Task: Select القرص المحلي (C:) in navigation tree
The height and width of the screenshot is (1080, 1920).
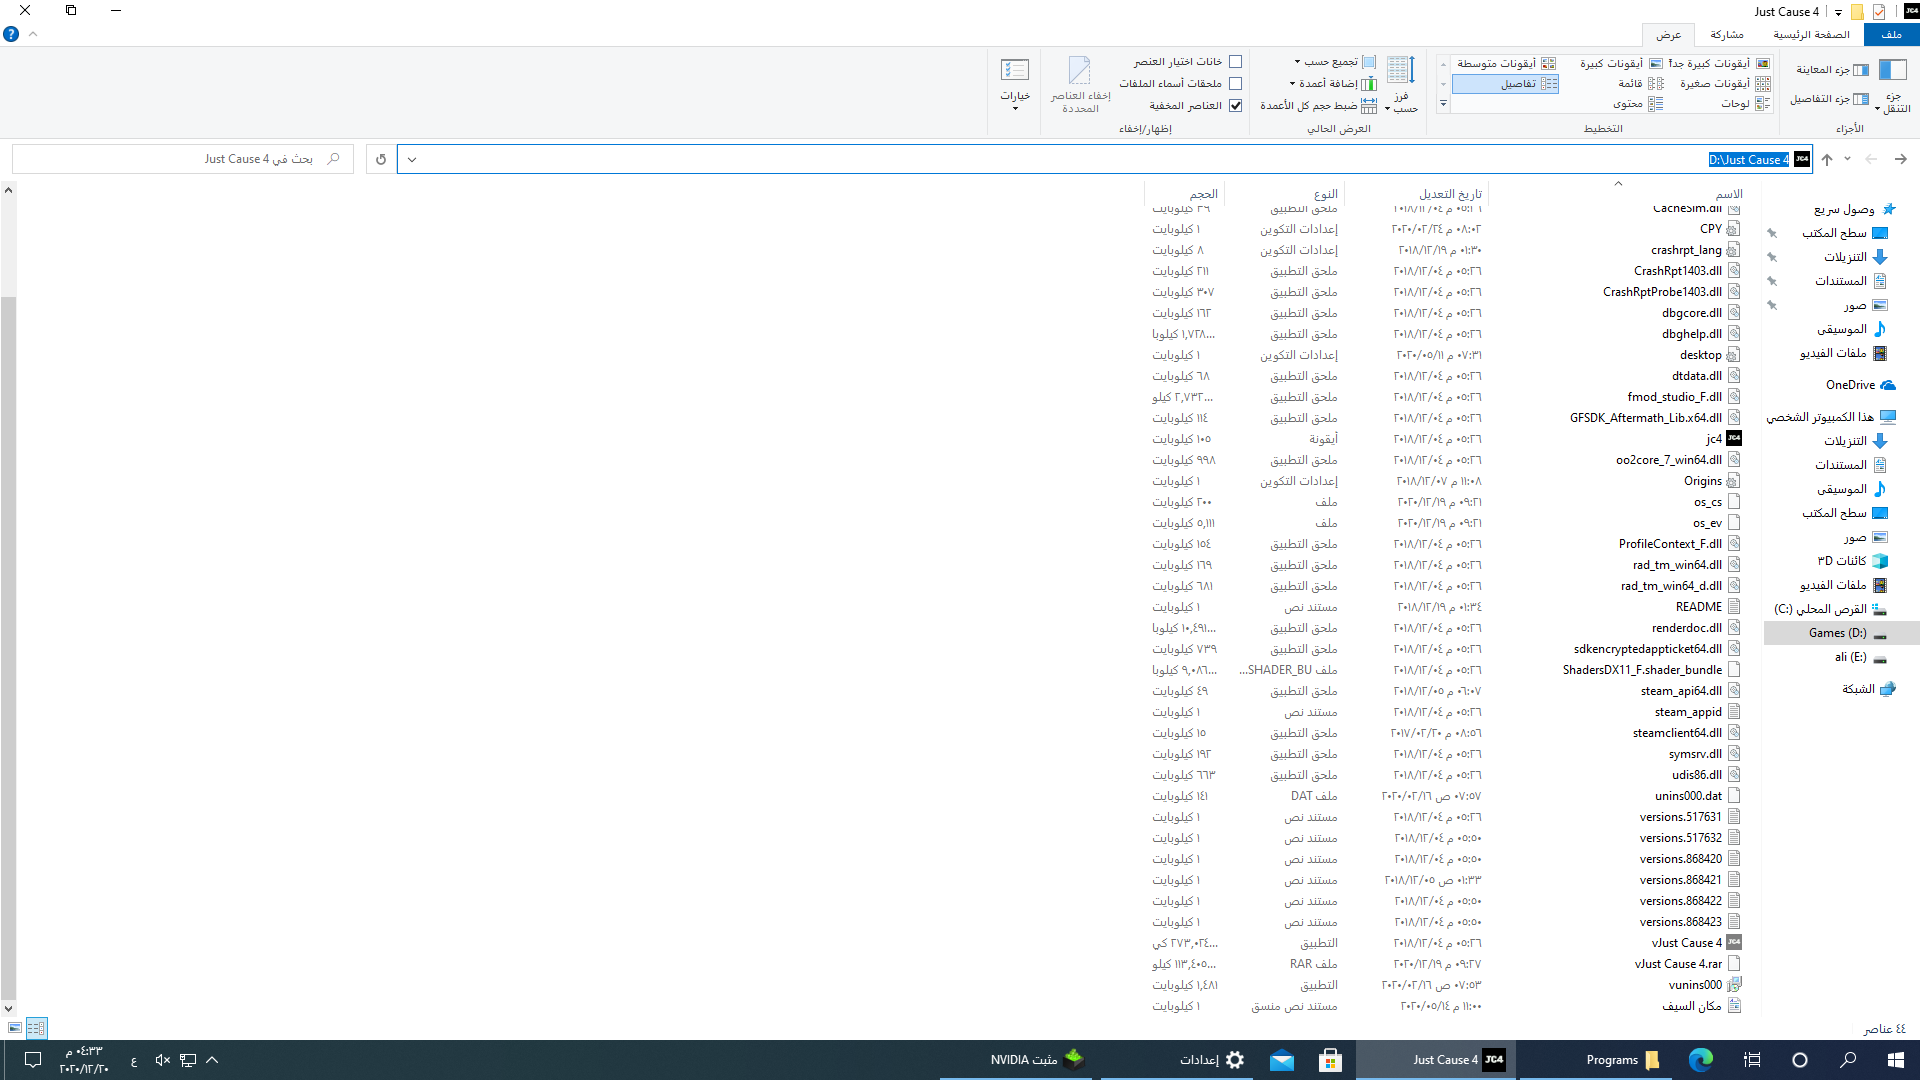Action: pos(1830,609)
